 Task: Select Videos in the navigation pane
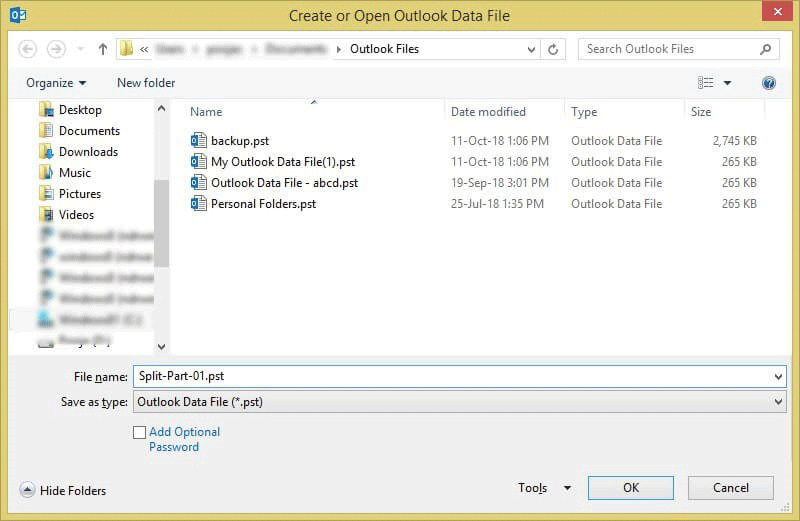[76, 214]
